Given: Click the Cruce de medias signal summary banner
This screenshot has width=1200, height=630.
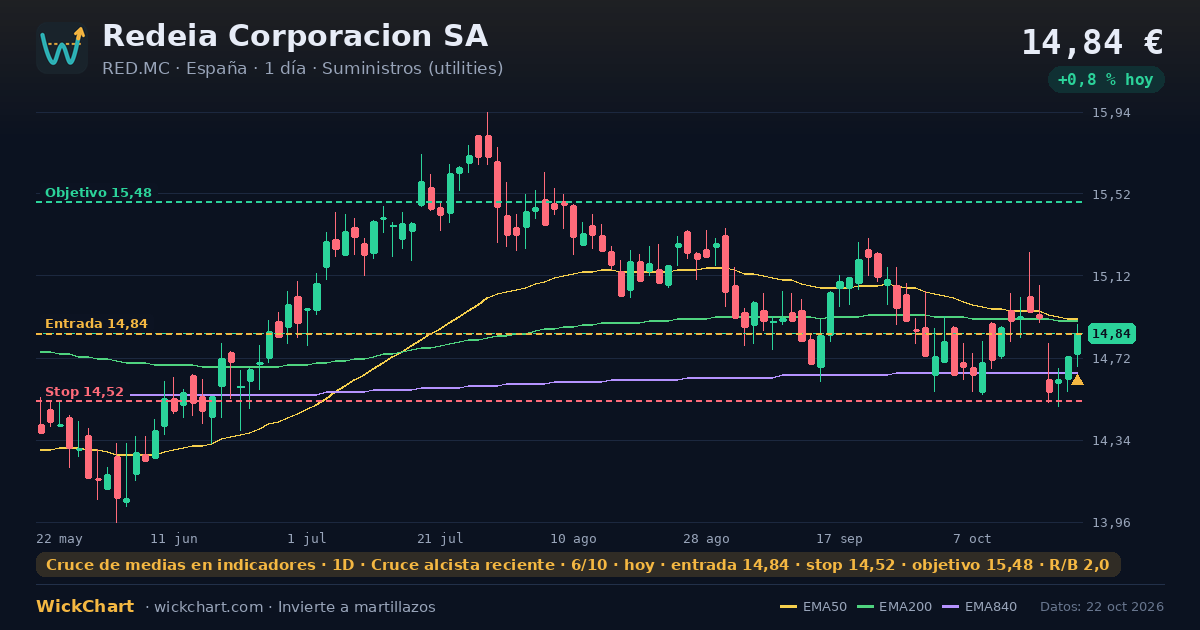Looking at the screenshot, I should tap(578, 565).
